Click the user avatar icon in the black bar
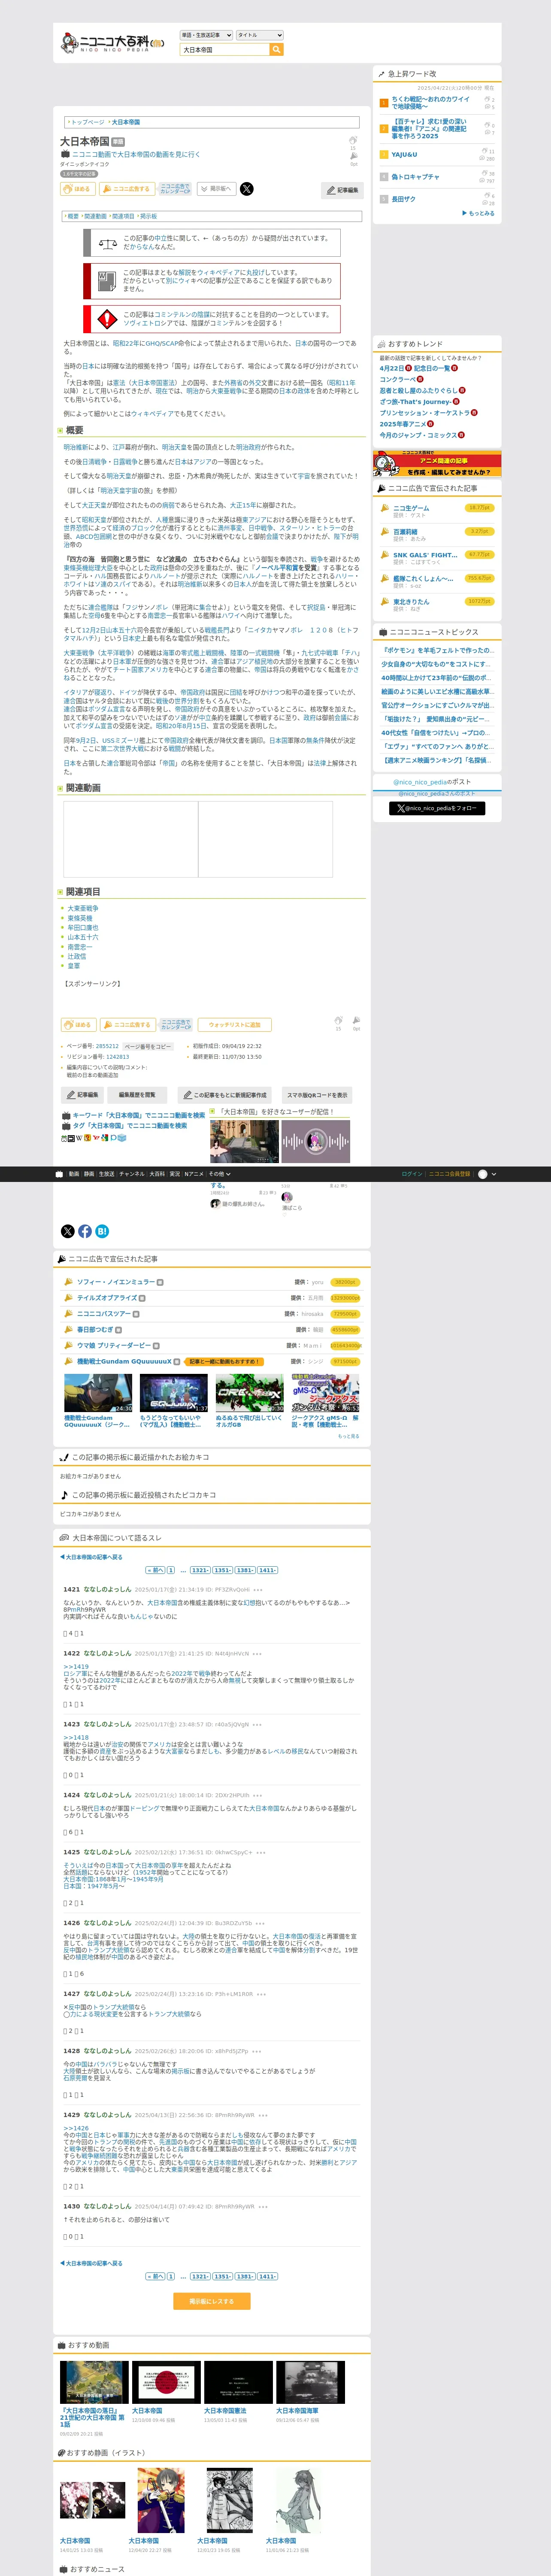551x2576 pixels. [x=483, y=1174]
